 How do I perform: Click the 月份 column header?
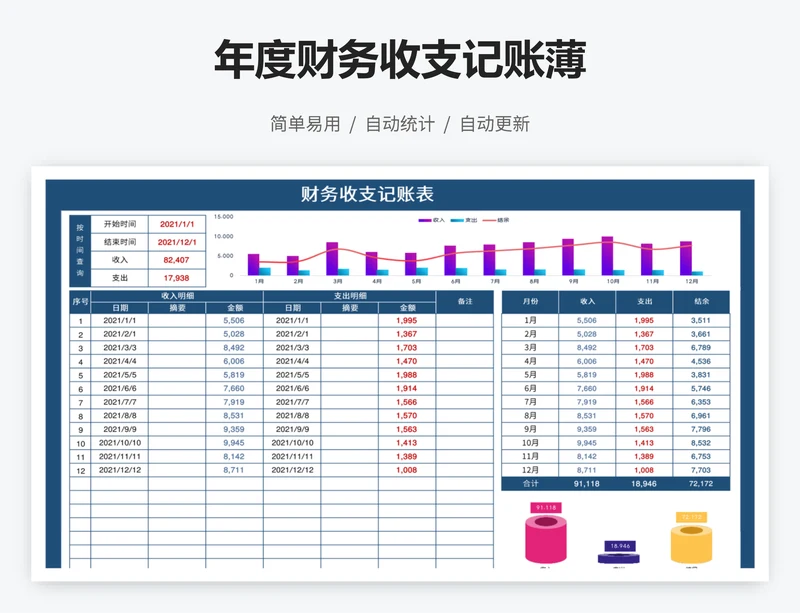(529, 303)
